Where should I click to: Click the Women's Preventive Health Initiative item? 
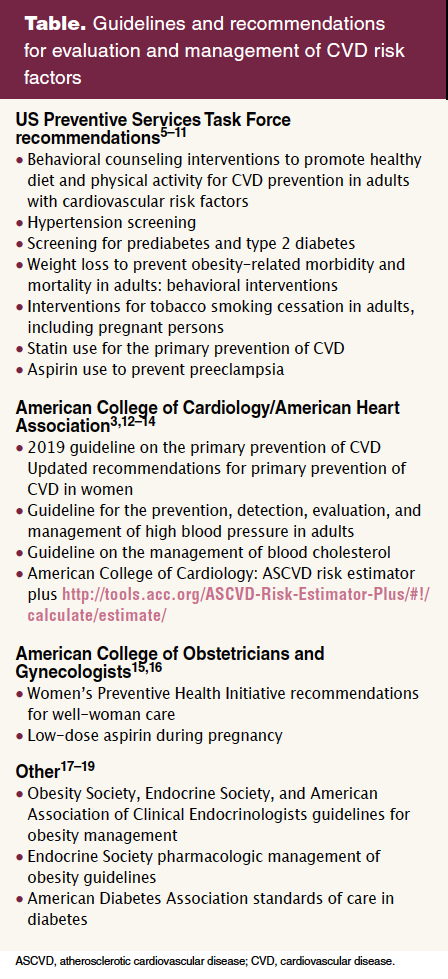point(223,703)
